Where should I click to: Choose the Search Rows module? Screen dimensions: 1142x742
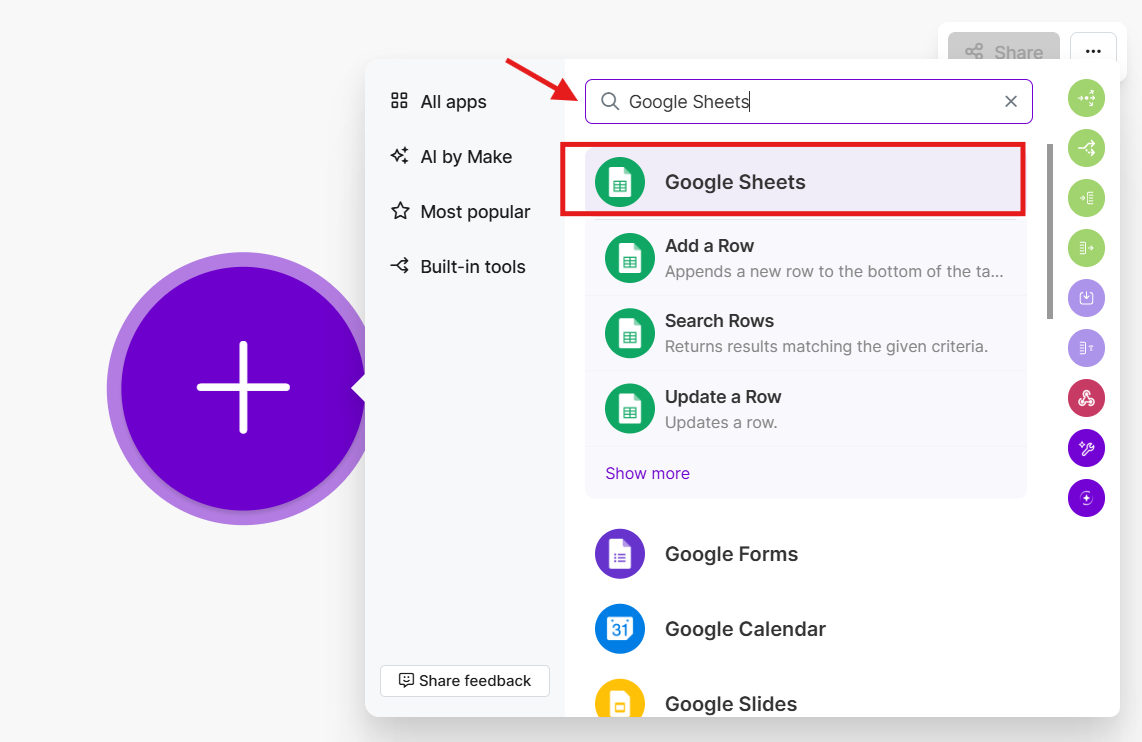click(x=806, y=333)
